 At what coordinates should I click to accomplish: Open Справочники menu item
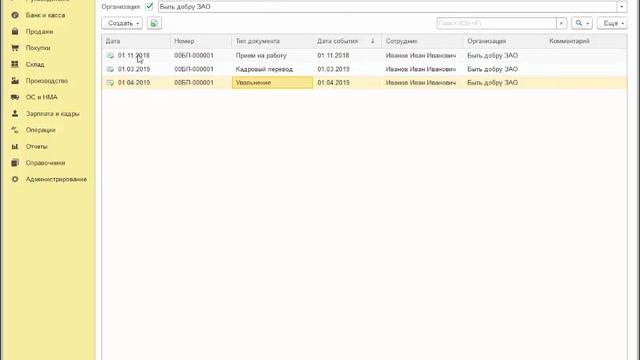tap(45, 163)
